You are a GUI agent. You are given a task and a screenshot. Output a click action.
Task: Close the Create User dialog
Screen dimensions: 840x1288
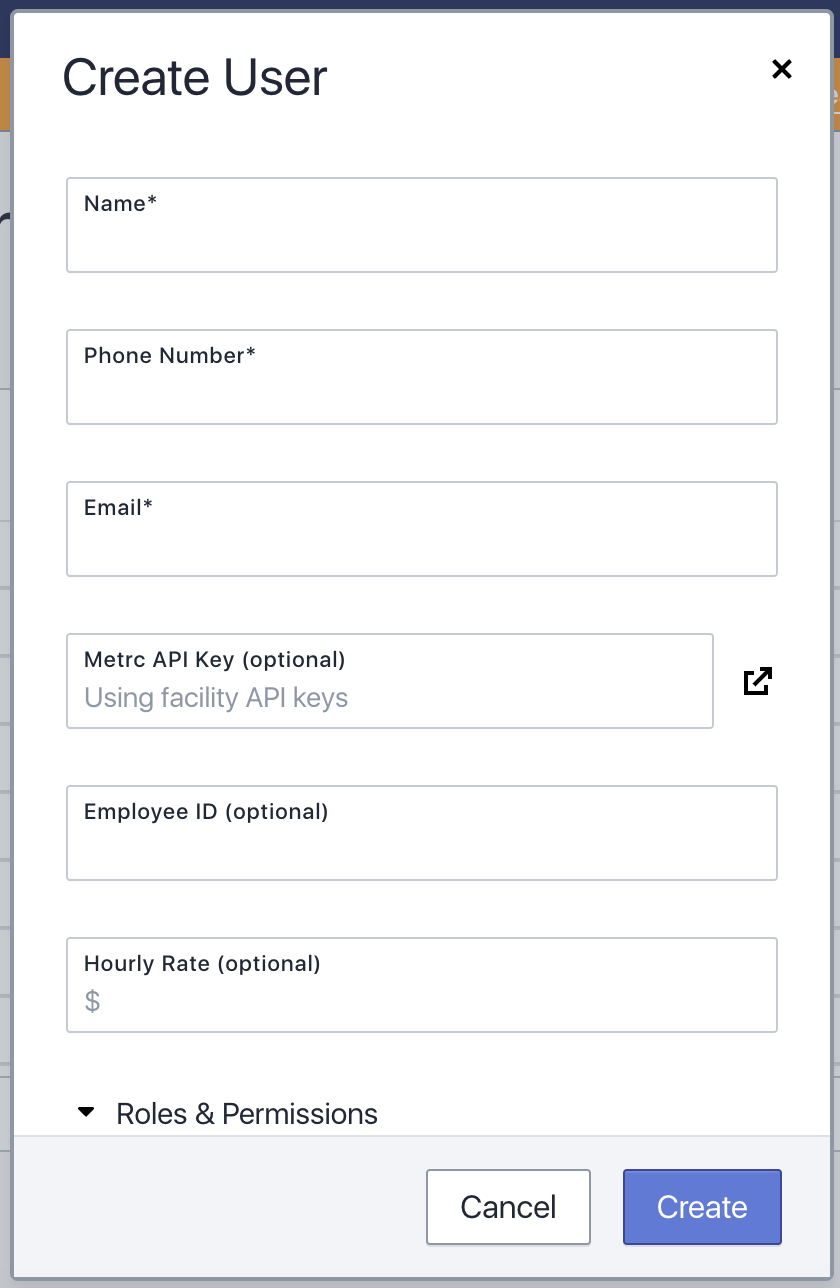click(x=782, y=69)
